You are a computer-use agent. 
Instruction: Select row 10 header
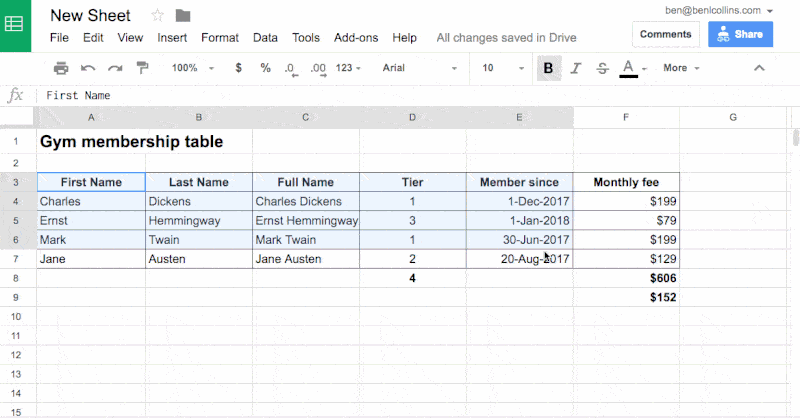pos(16,316)
